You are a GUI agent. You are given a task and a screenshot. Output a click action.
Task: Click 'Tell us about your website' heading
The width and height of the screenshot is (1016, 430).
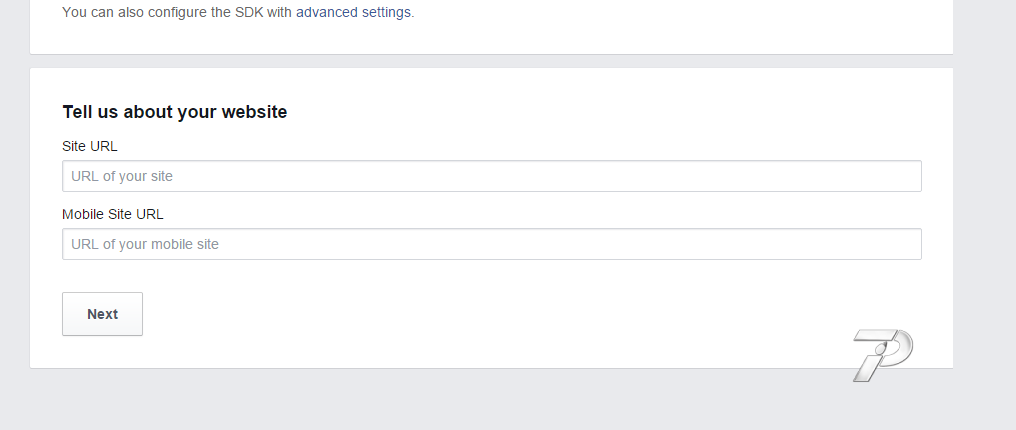pos(175,112)
